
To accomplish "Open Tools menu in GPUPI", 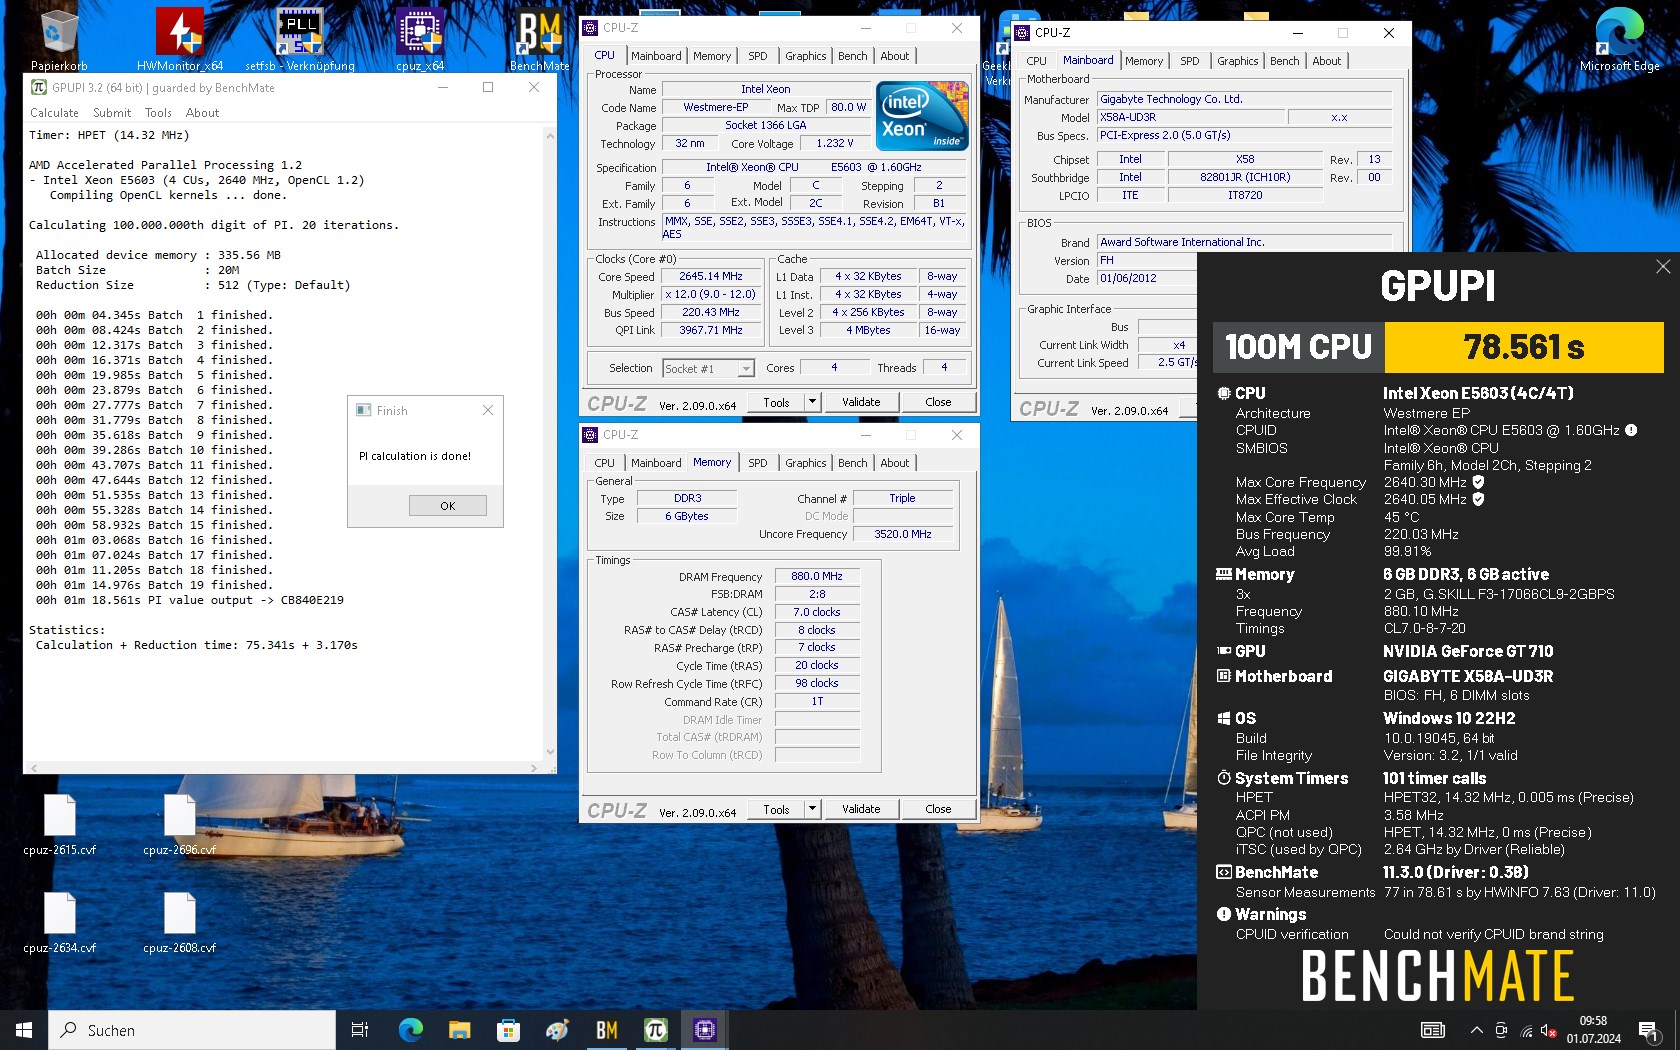I will (158, 113).
